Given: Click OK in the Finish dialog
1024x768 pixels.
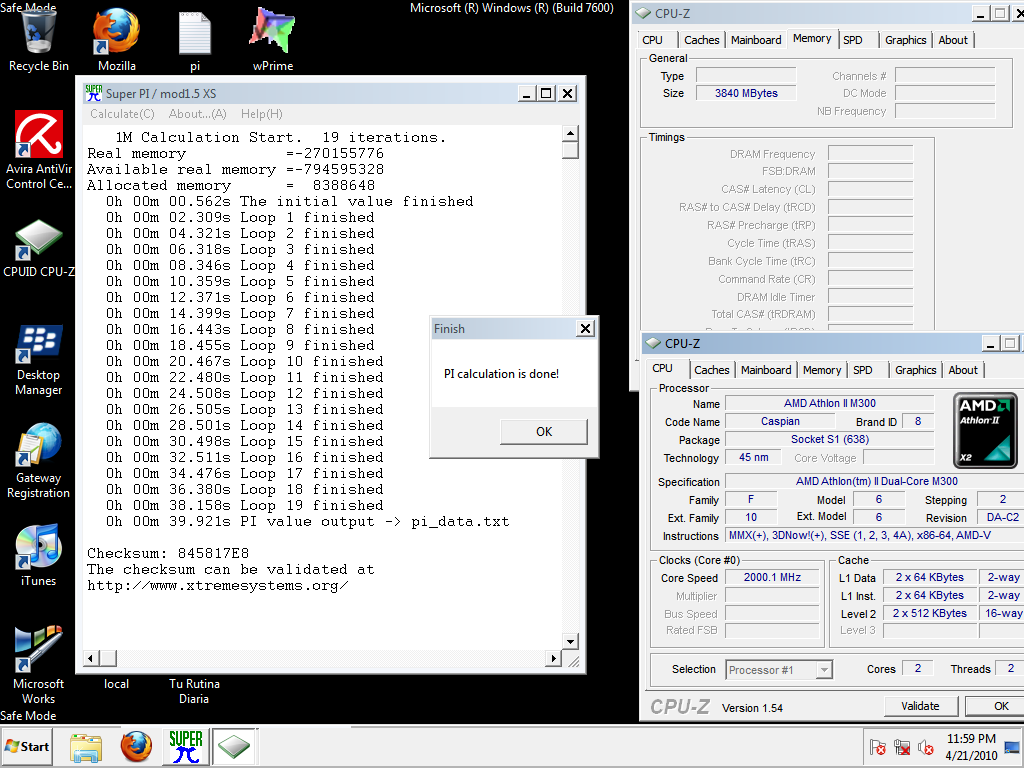Looking at the screenshot, I should (543, 432).
